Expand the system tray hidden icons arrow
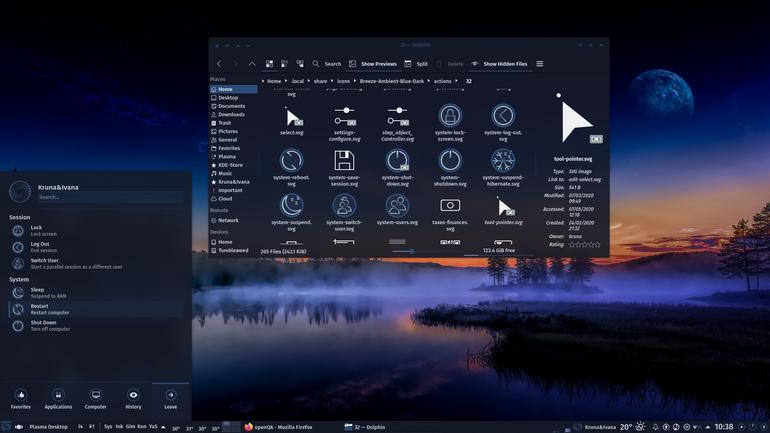This screenshot has width=770, height=433. [708, 427]
